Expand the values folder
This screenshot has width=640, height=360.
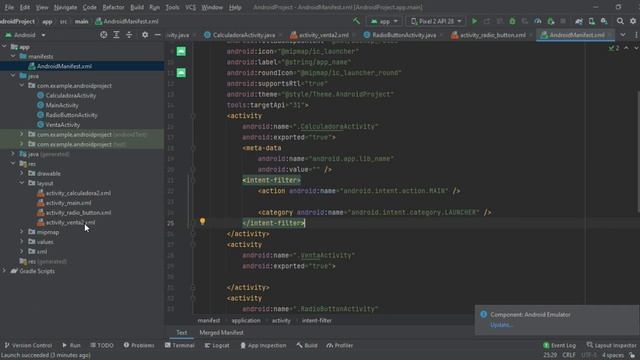click(x=22, y=242)
